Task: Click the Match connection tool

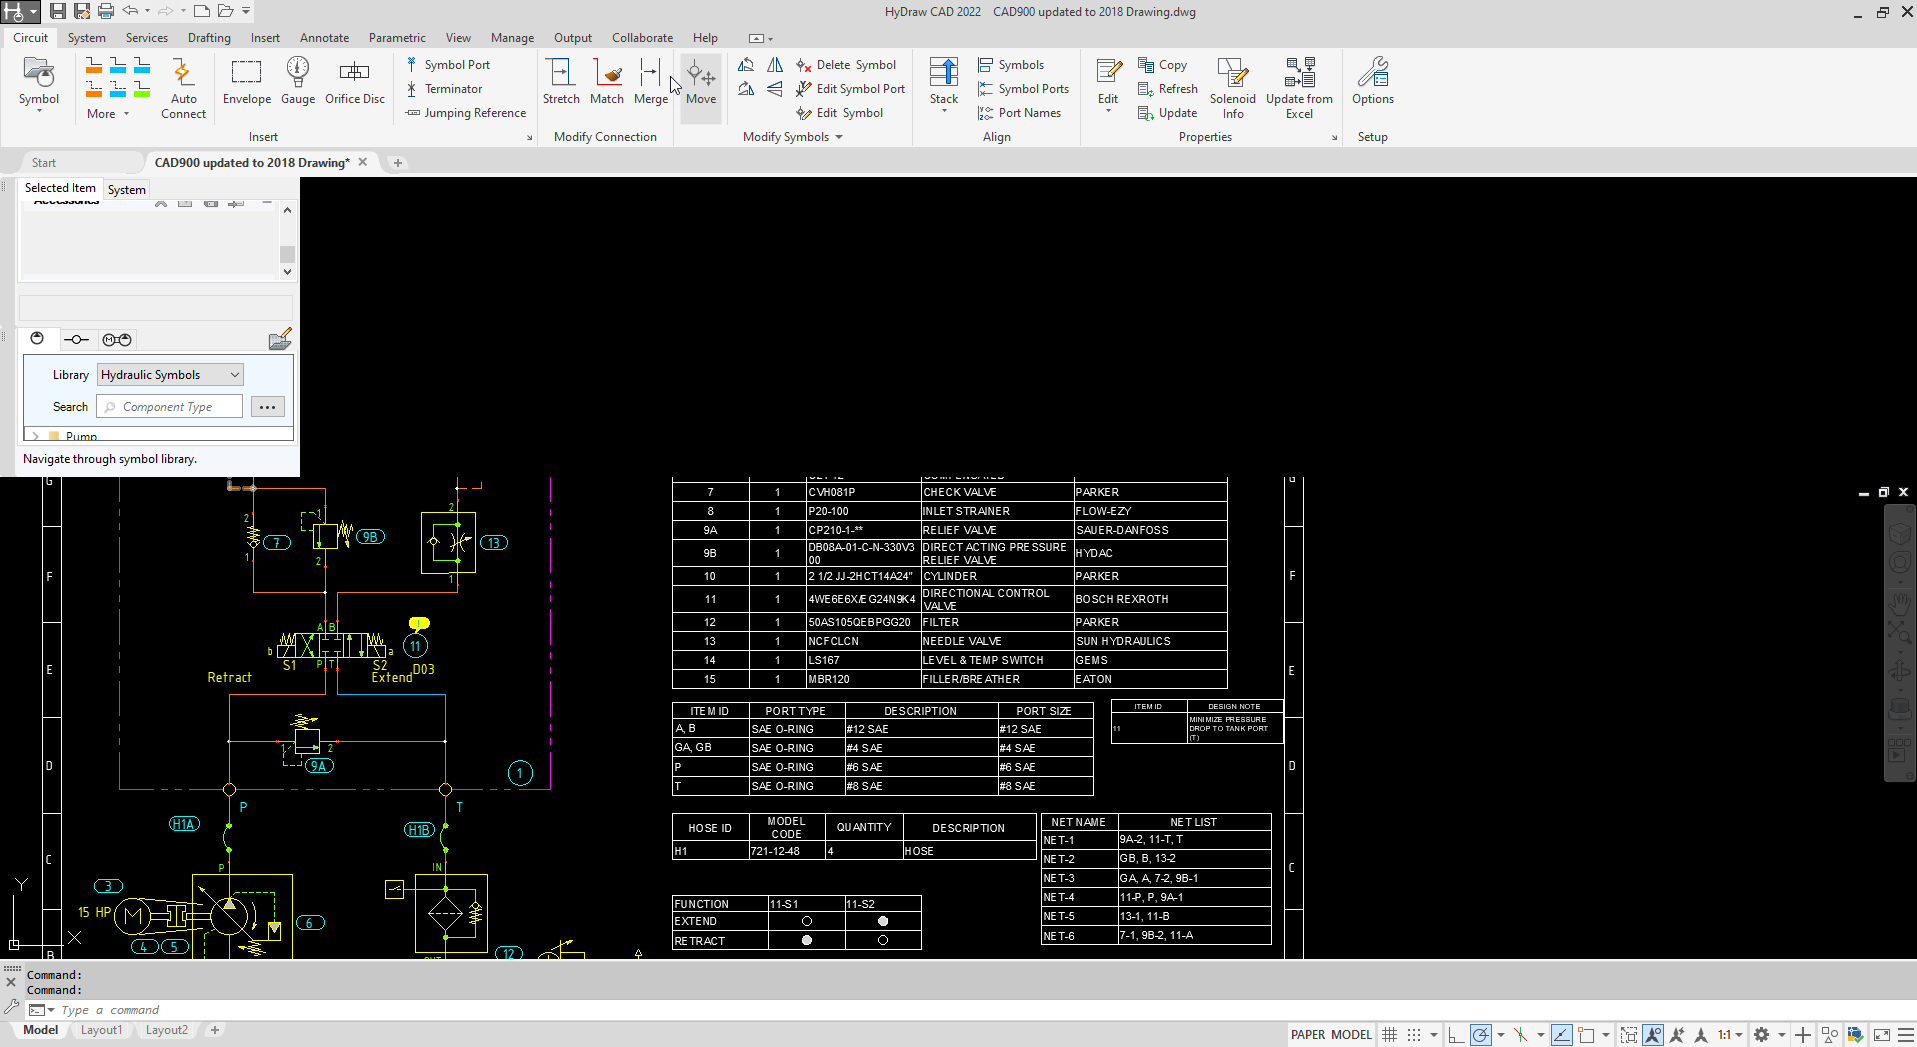Action: (x=607, y=81)
